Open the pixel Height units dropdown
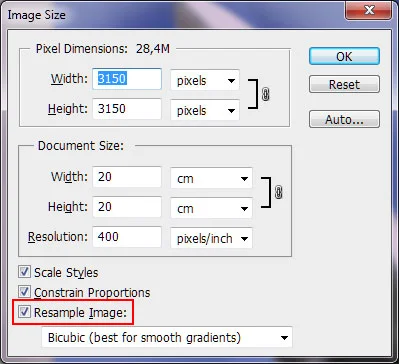The width and height of the screenshot is (399, 364). pos(205,110)
